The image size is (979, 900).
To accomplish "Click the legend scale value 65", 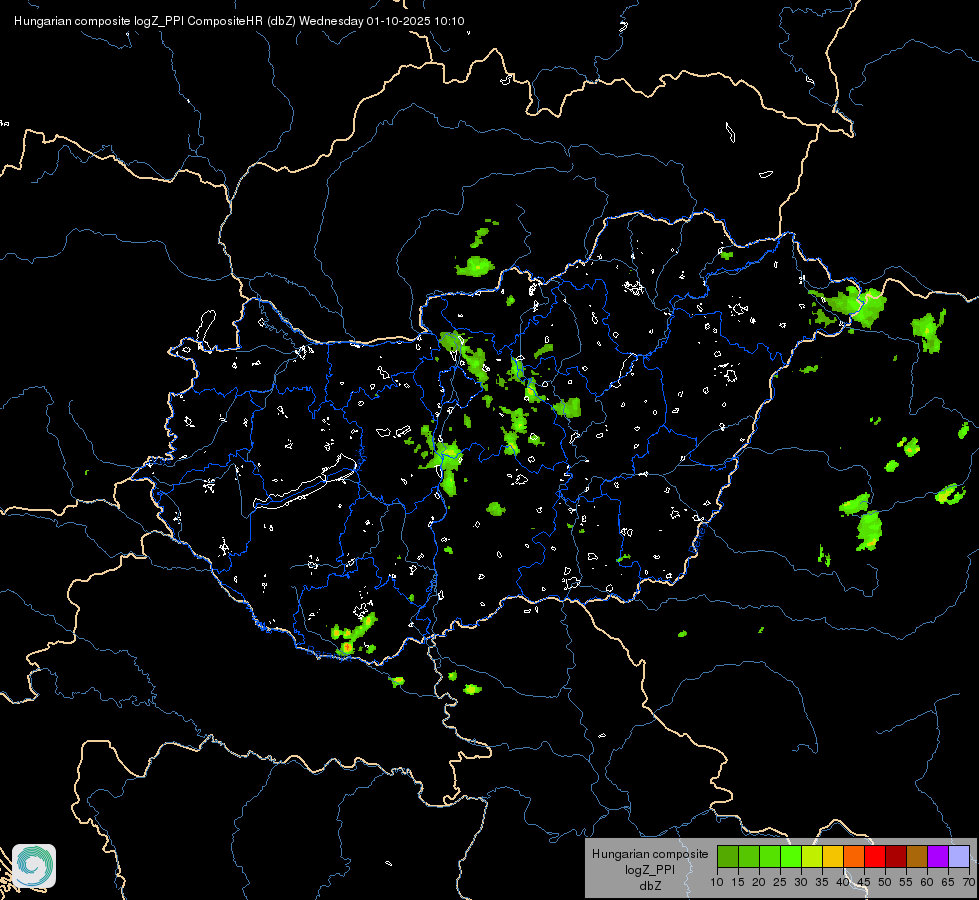I will pyautogui.click(x=948, y=882).
